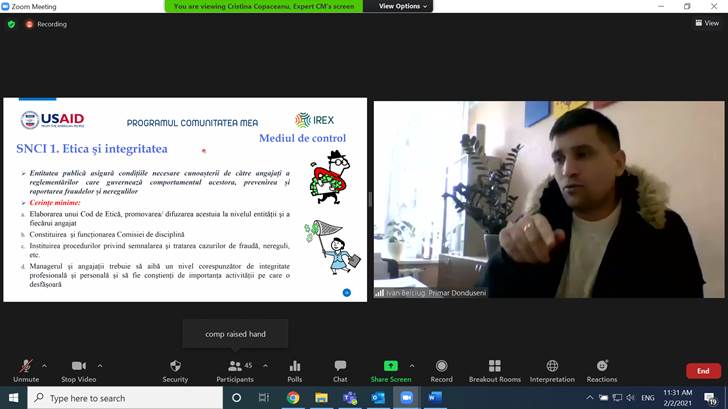Expand video options arrow beside Stop Video
The image size is (728, 409).
(100, 365)
